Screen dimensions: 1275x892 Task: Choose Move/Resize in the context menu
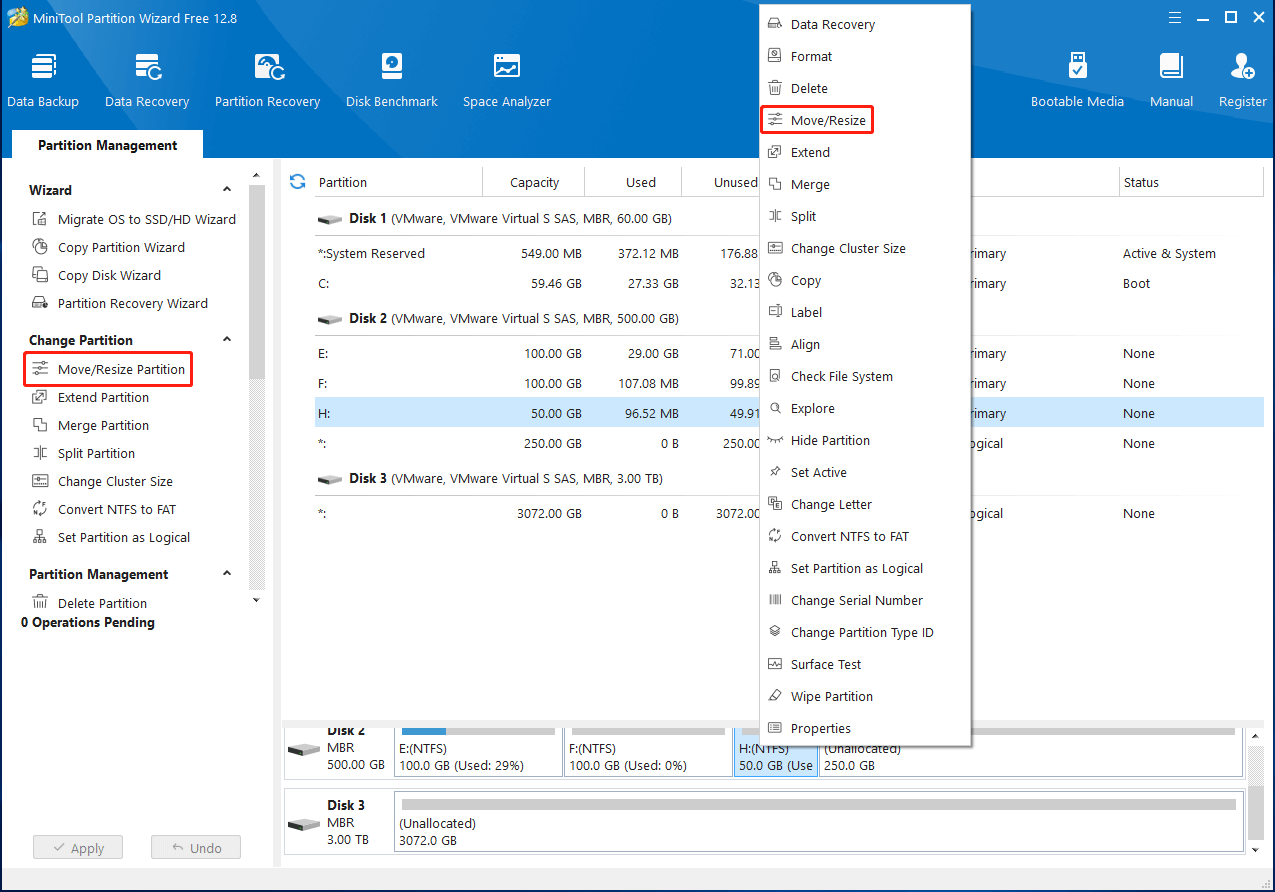827,121
